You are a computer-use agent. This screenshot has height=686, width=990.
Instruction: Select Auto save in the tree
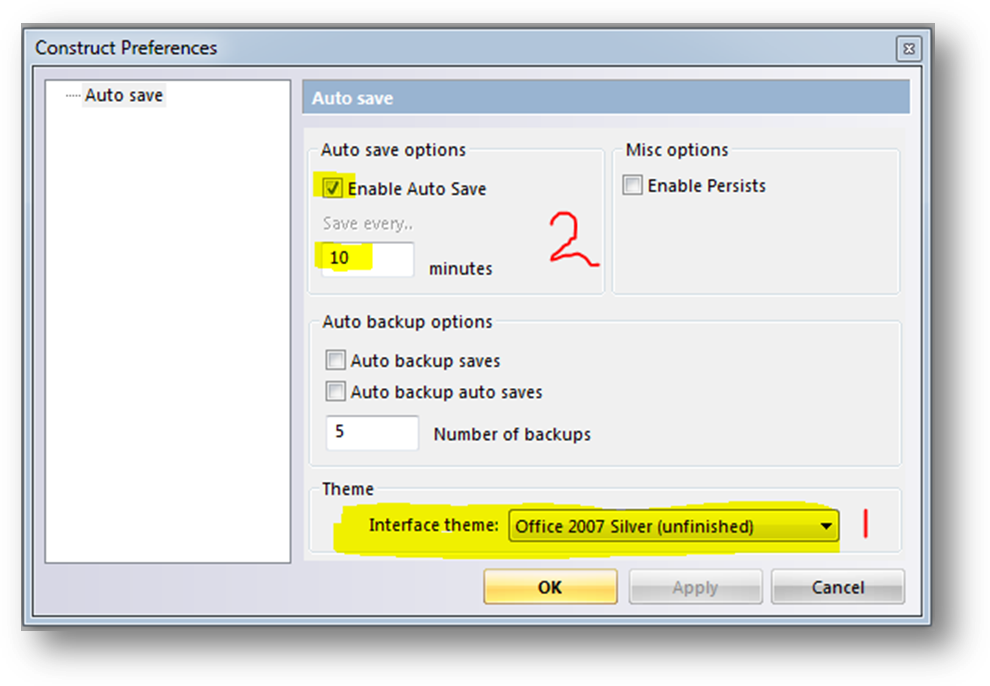[124, 95]
